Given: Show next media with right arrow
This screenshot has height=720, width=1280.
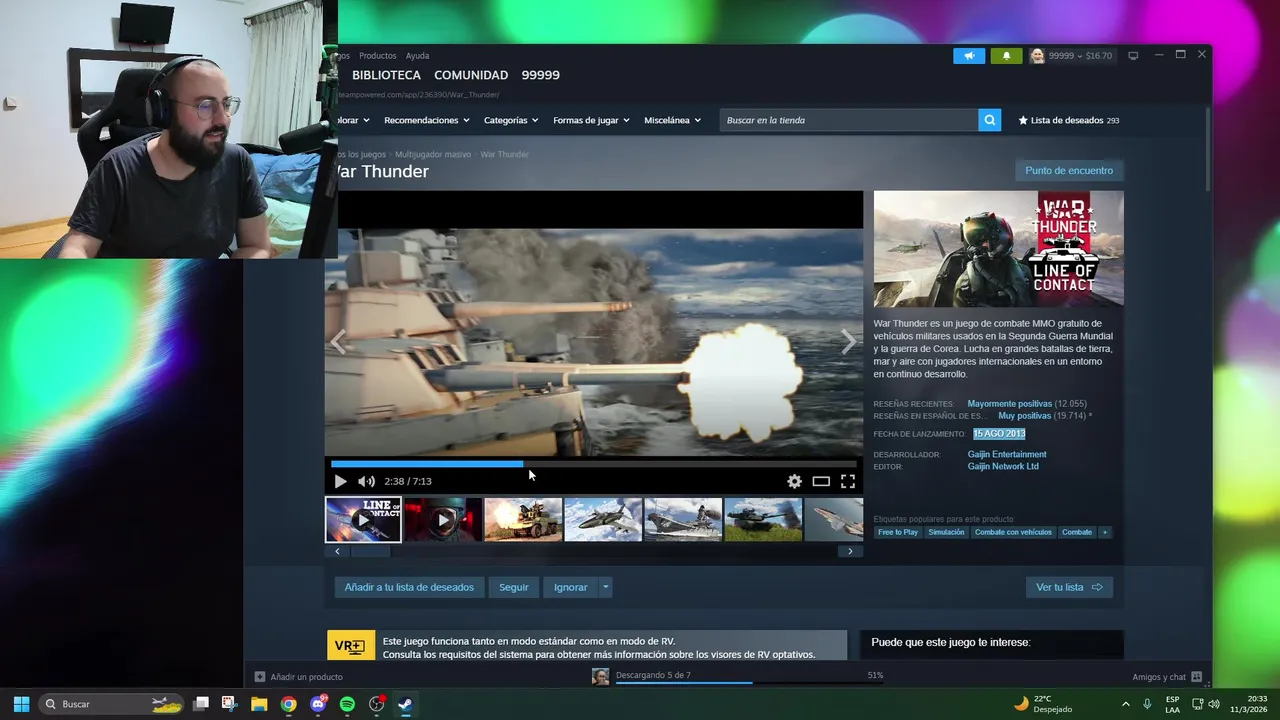Looking at the screenshot, I should 848,342.
